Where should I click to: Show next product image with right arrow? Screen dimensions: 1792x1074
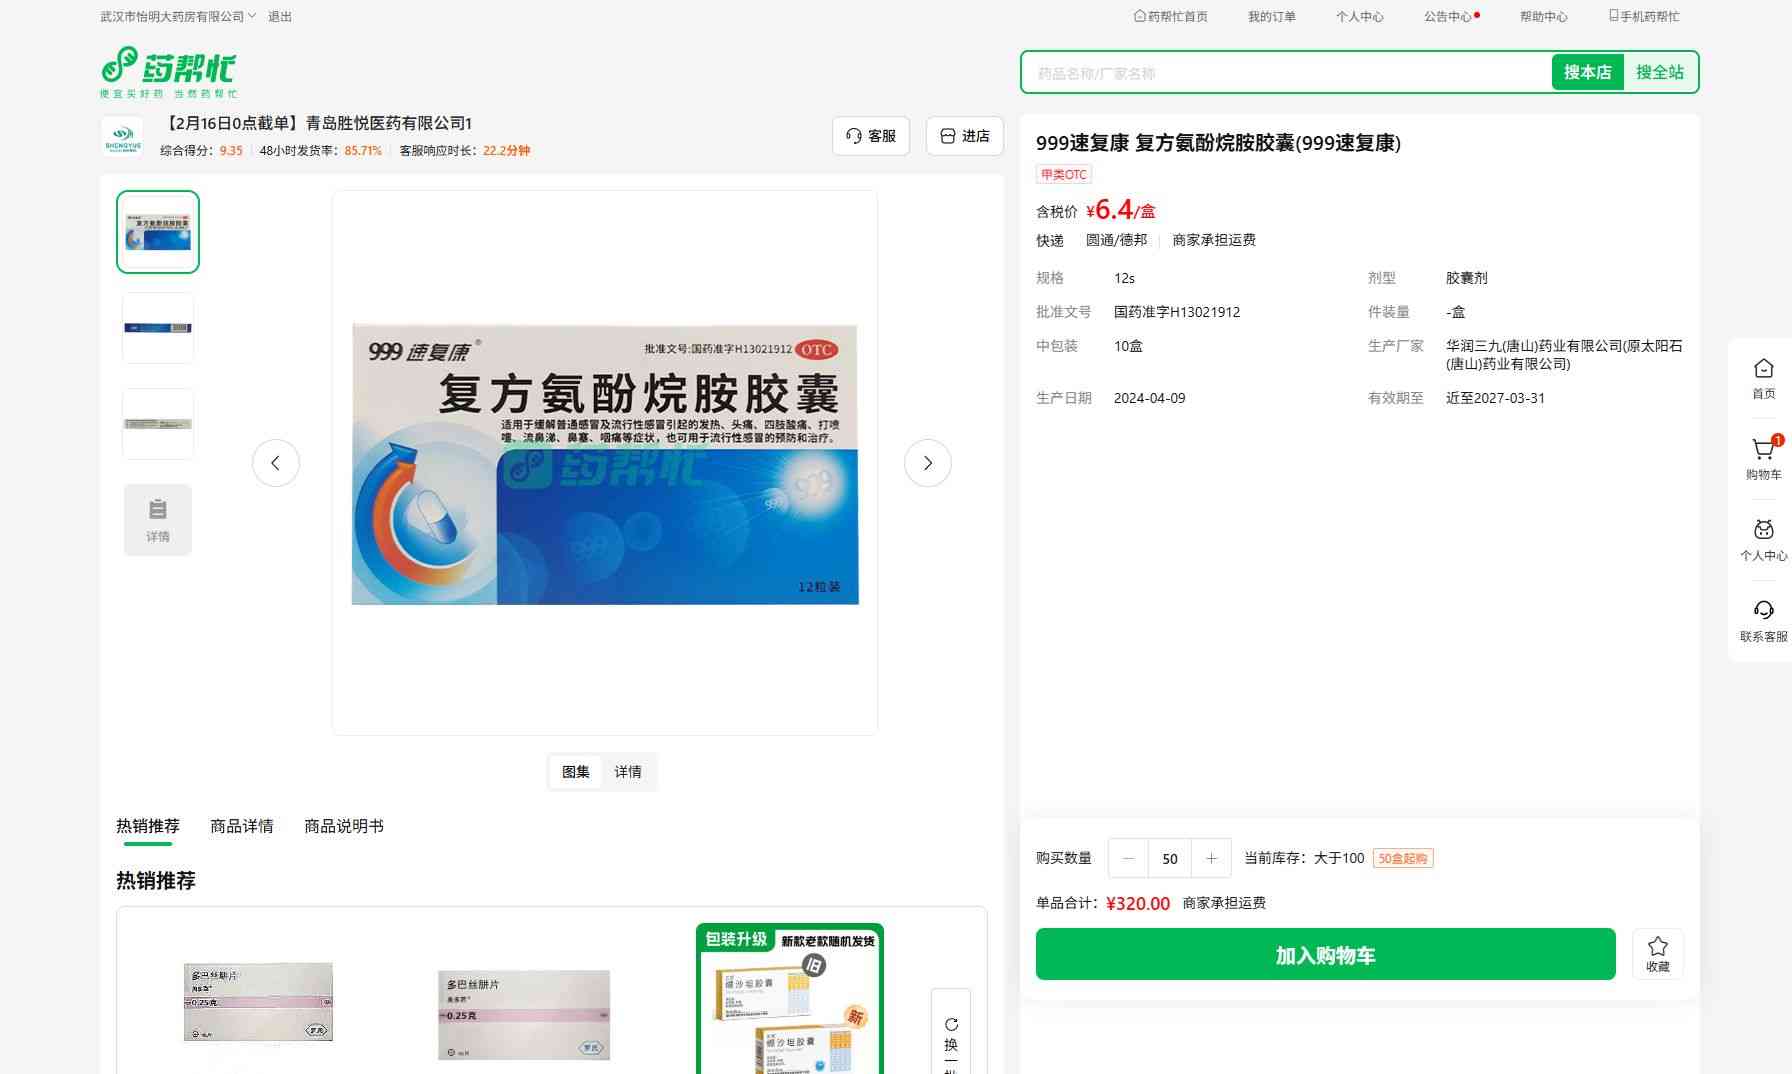pyautogui.click(x=927, y=463)
